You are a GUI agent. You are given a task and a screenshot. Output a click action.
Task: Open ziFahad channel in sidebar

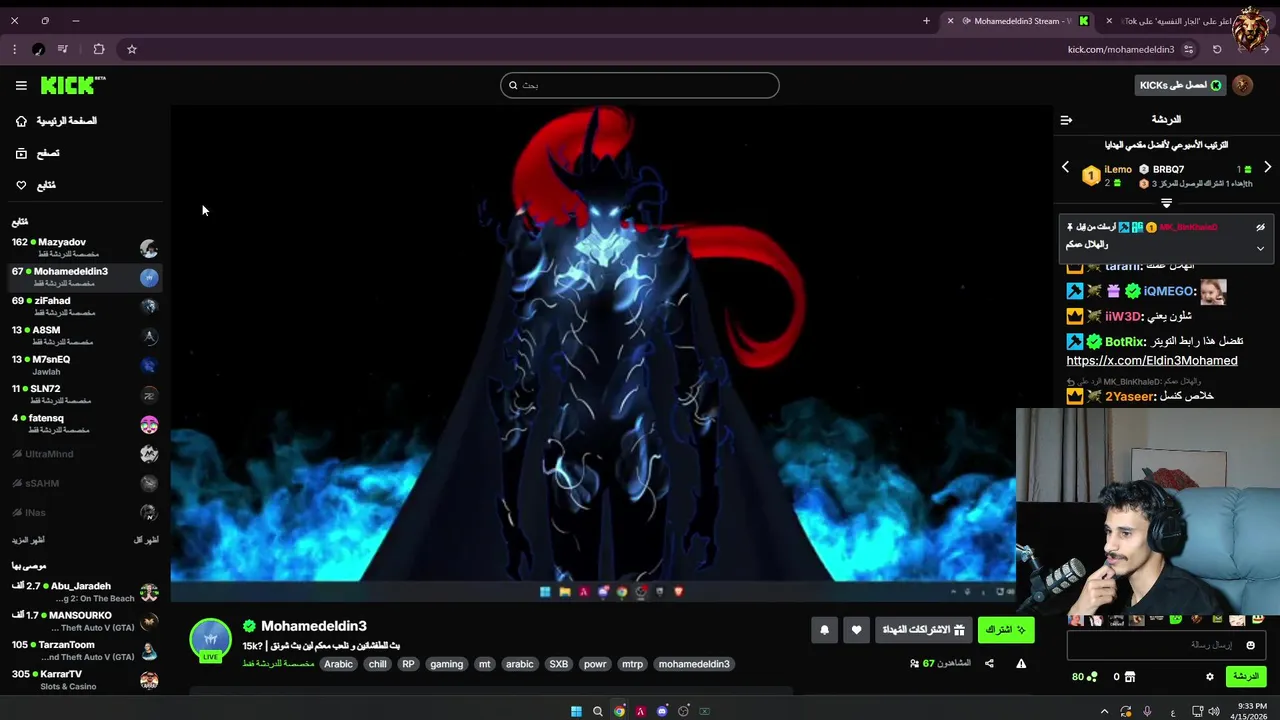pyautogui.click(x=84, y=306)
